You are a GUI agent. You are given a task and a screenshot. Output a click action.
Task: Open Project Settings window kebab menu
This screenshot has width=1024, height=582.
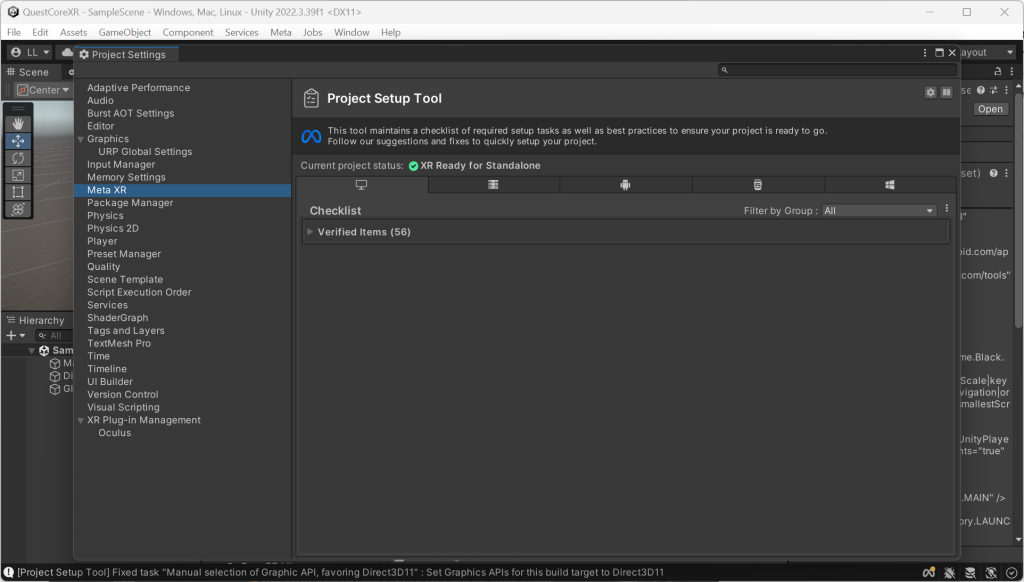[x=925, y=53]
